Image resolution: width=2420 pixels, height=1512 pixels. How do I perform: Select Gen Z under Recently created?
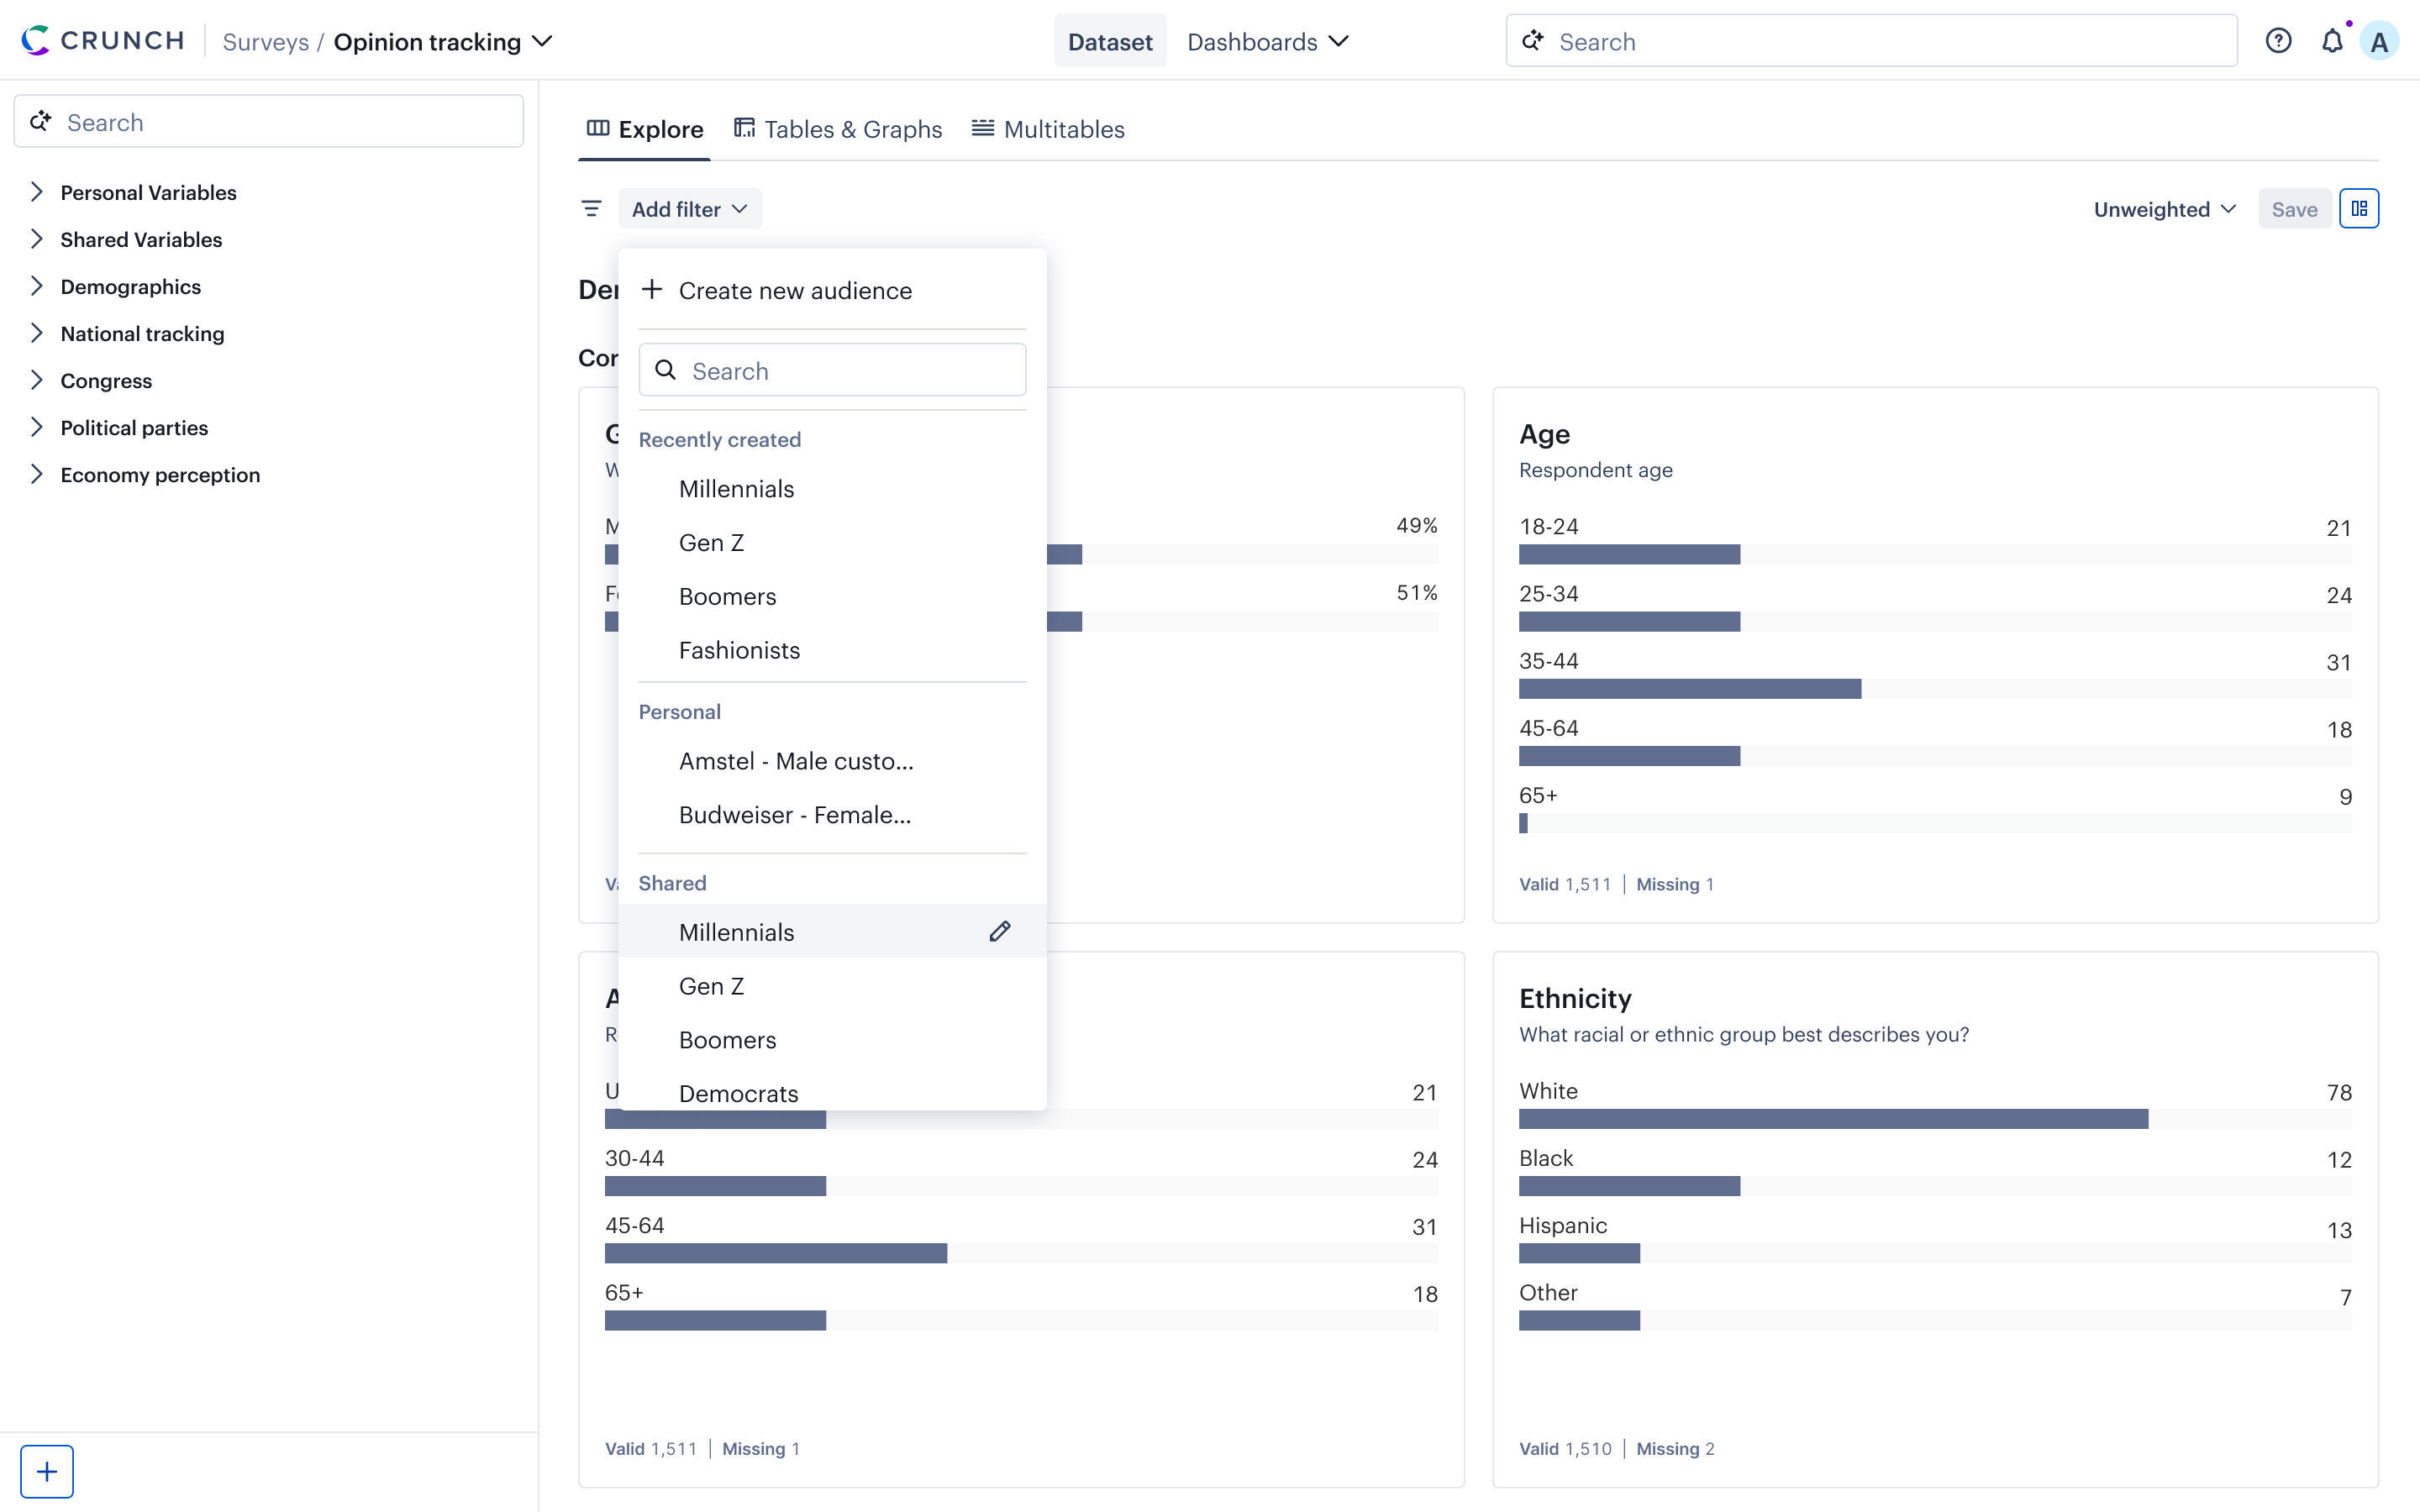click(x=711, y=542)
